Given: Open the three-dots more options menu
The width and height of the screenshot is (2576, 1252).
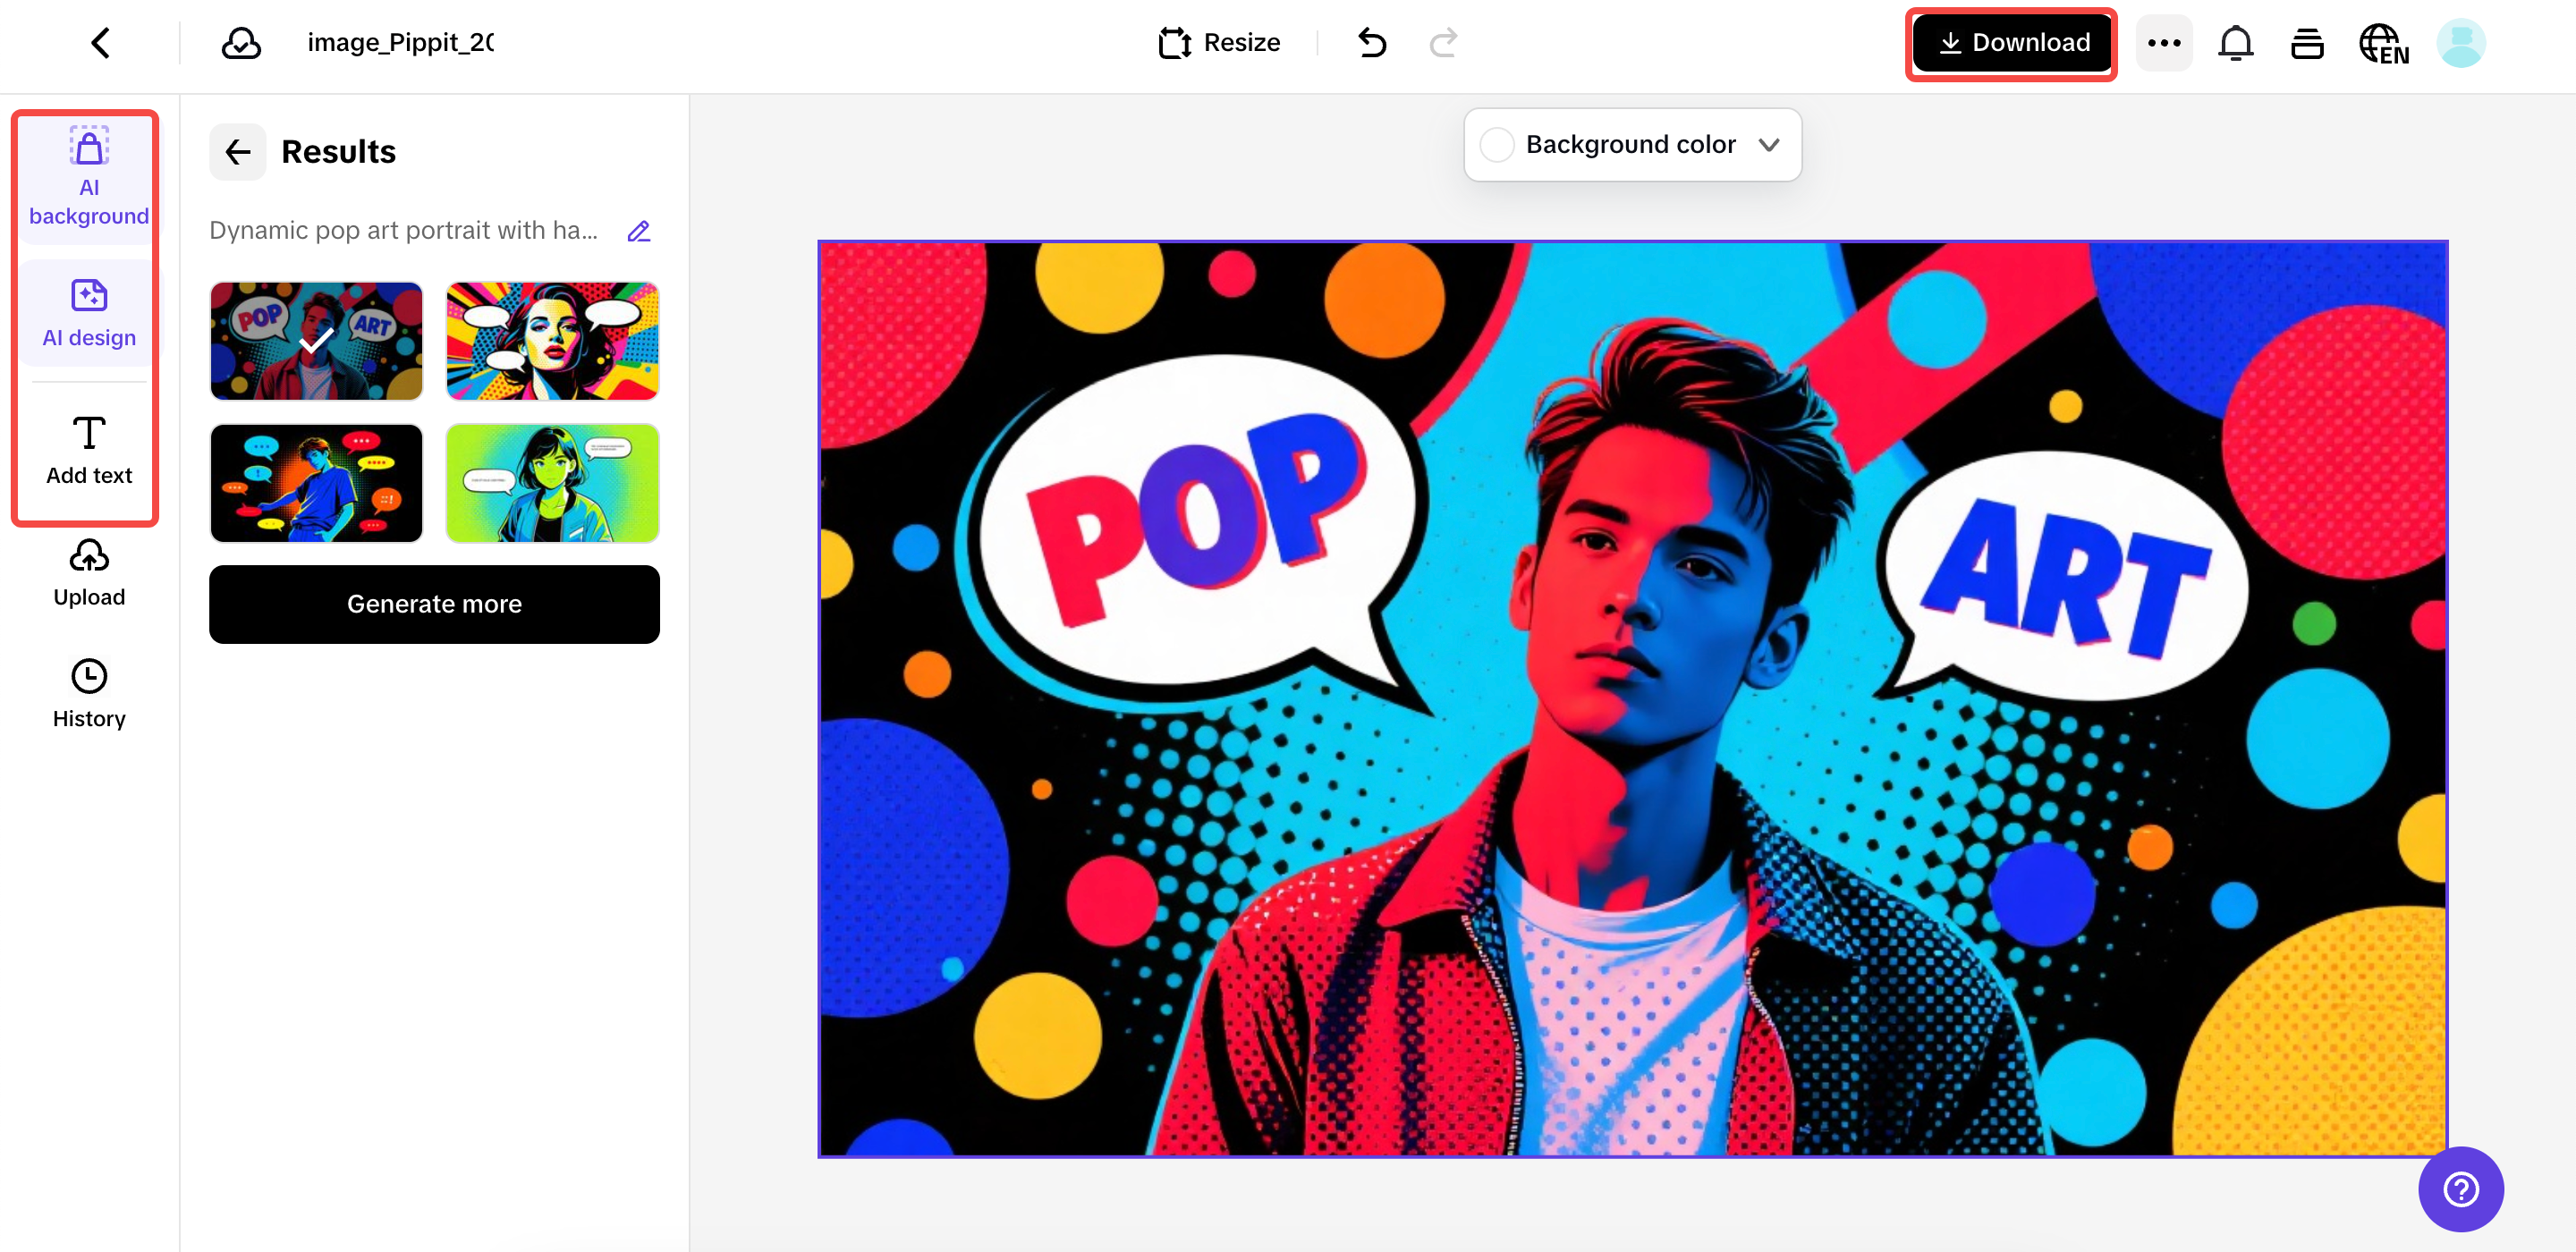Looking at the screenshot, I should pos(2164,43).
